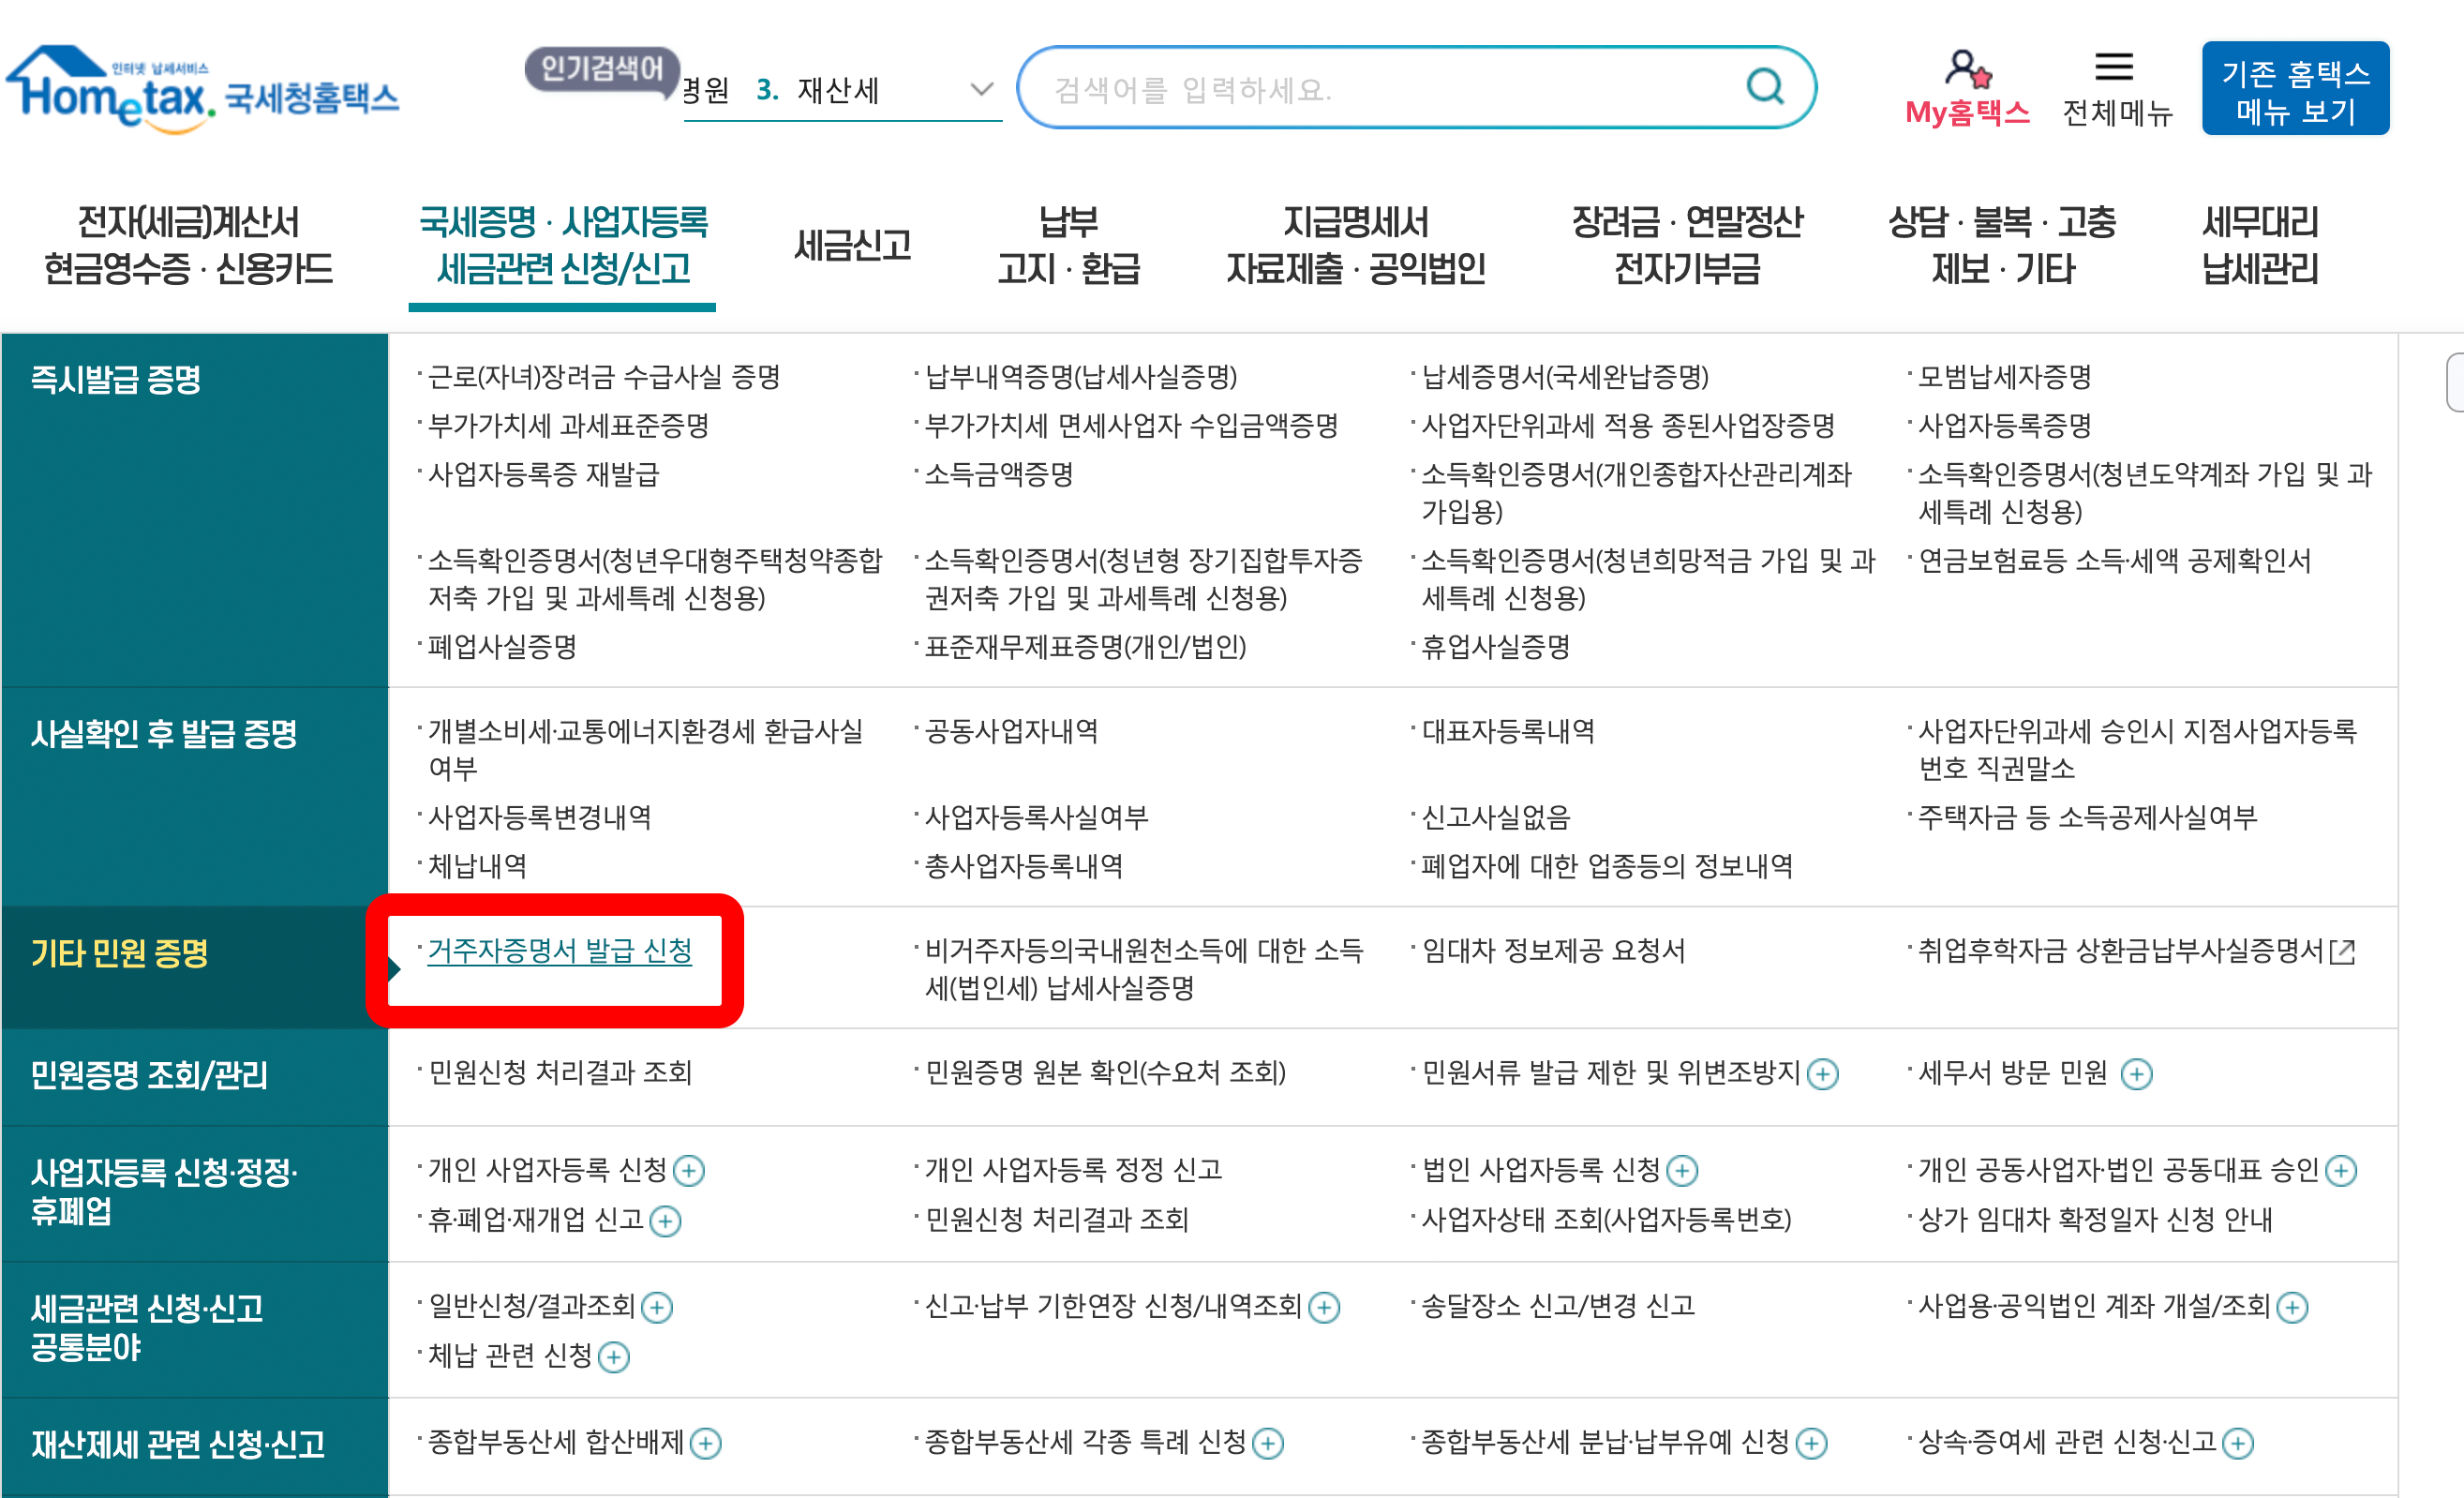The width and height of the screenshot is (2464, 1498).
Task: Expand plus icon beside 휴·폐업·재개업 신고
Action: pyautogui.click(x=665, y=1221)
